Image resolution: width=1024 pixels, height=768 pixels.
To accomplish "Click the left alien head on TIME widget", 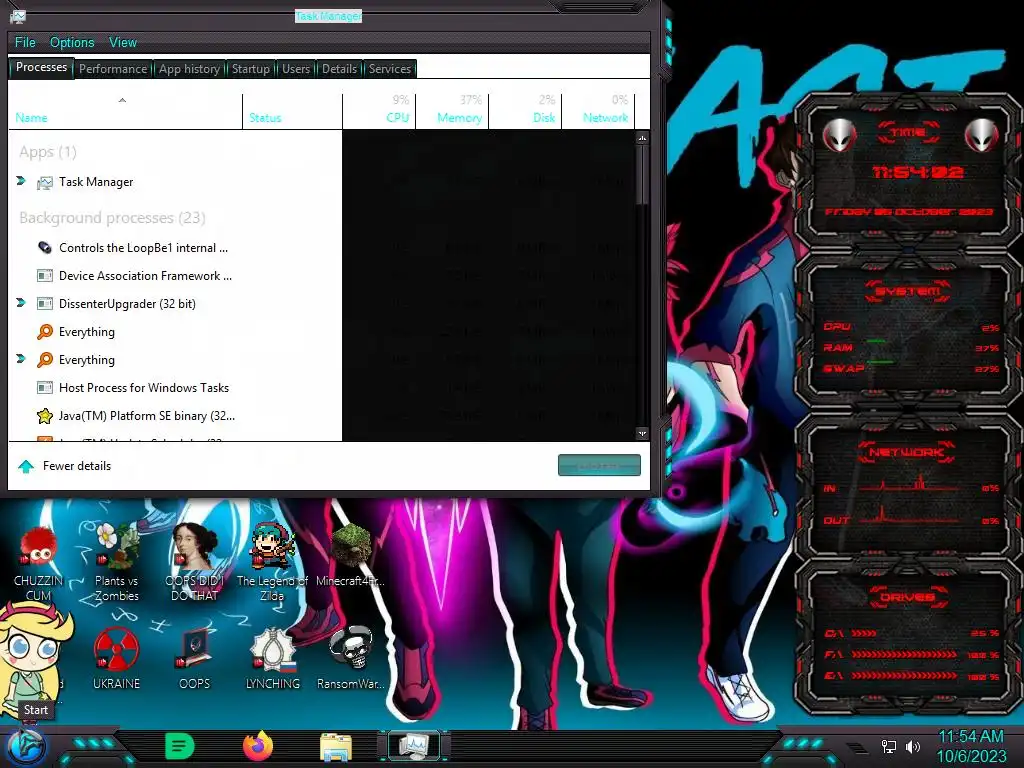I will click(839, 135).
